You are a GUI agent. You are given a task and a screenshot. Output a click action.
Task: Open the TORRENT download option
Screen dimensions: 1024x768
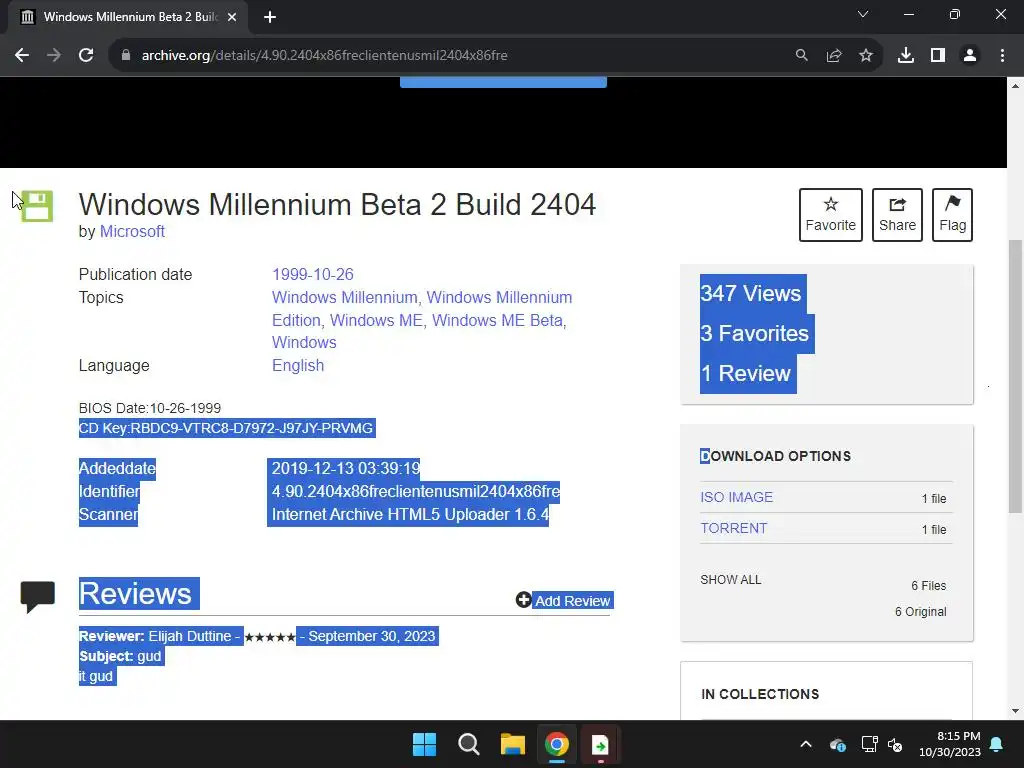click(x=733, y=528)
